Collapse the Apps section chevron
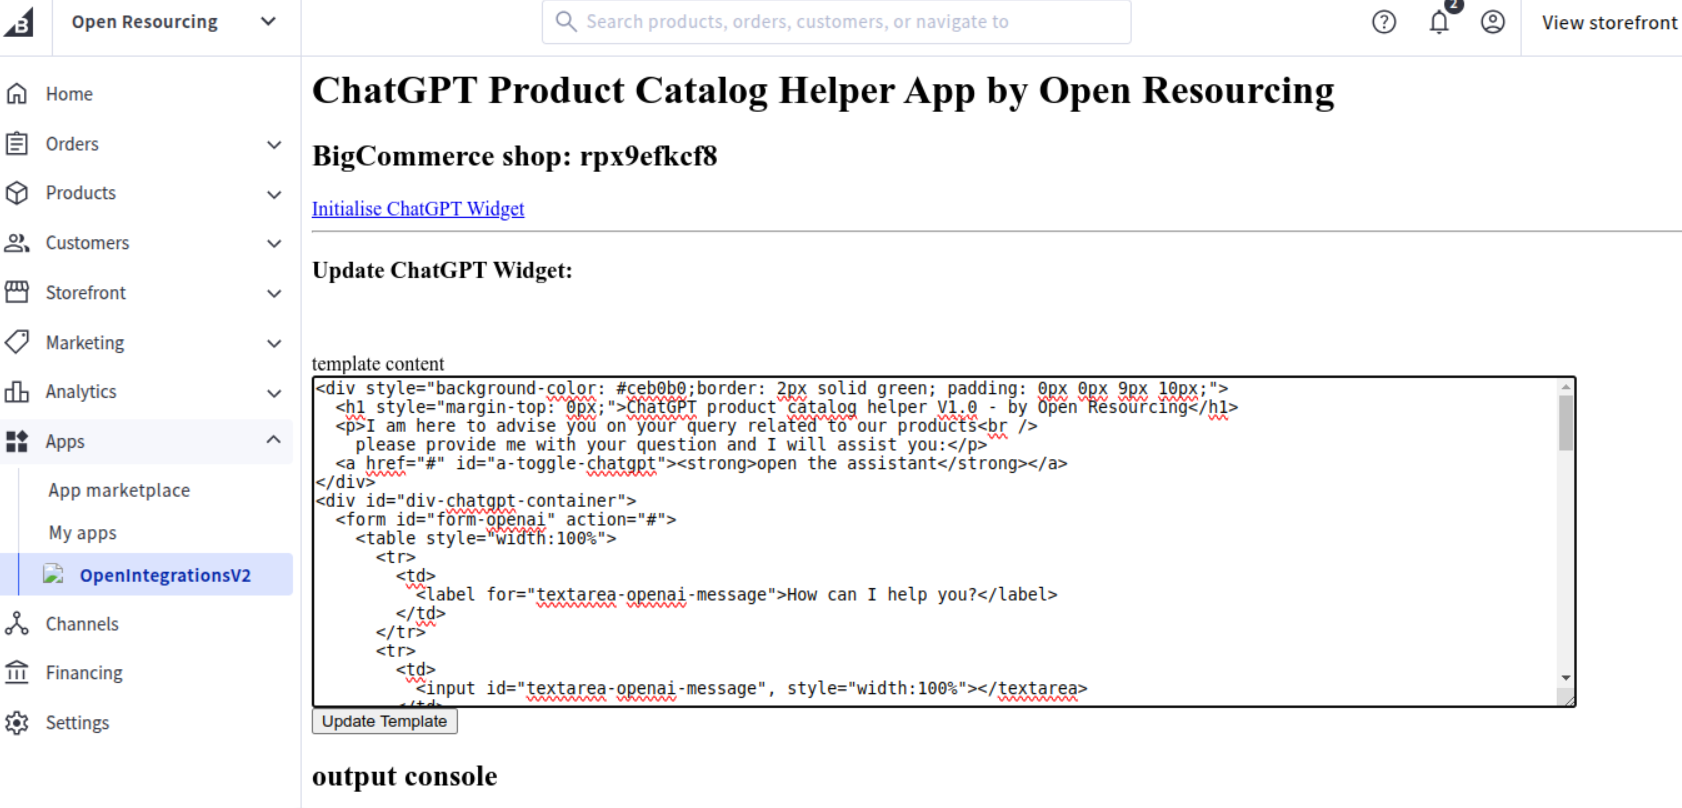1682x808 pixels. [x=274, y=441]
